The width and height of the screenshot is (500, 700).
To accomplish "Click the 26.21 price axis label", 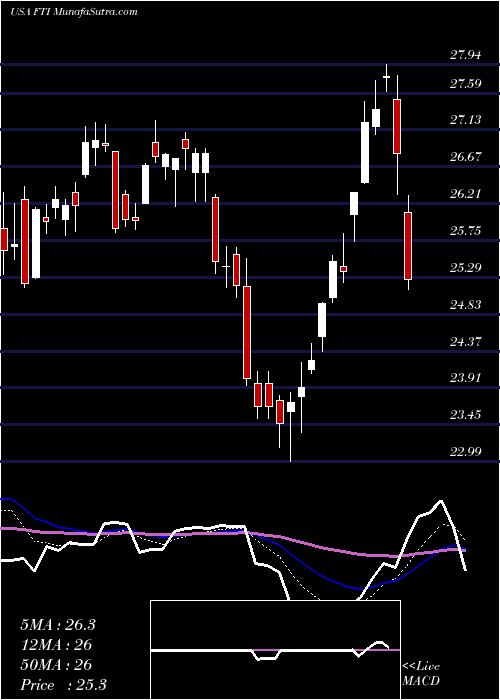I will coord(465,194).
